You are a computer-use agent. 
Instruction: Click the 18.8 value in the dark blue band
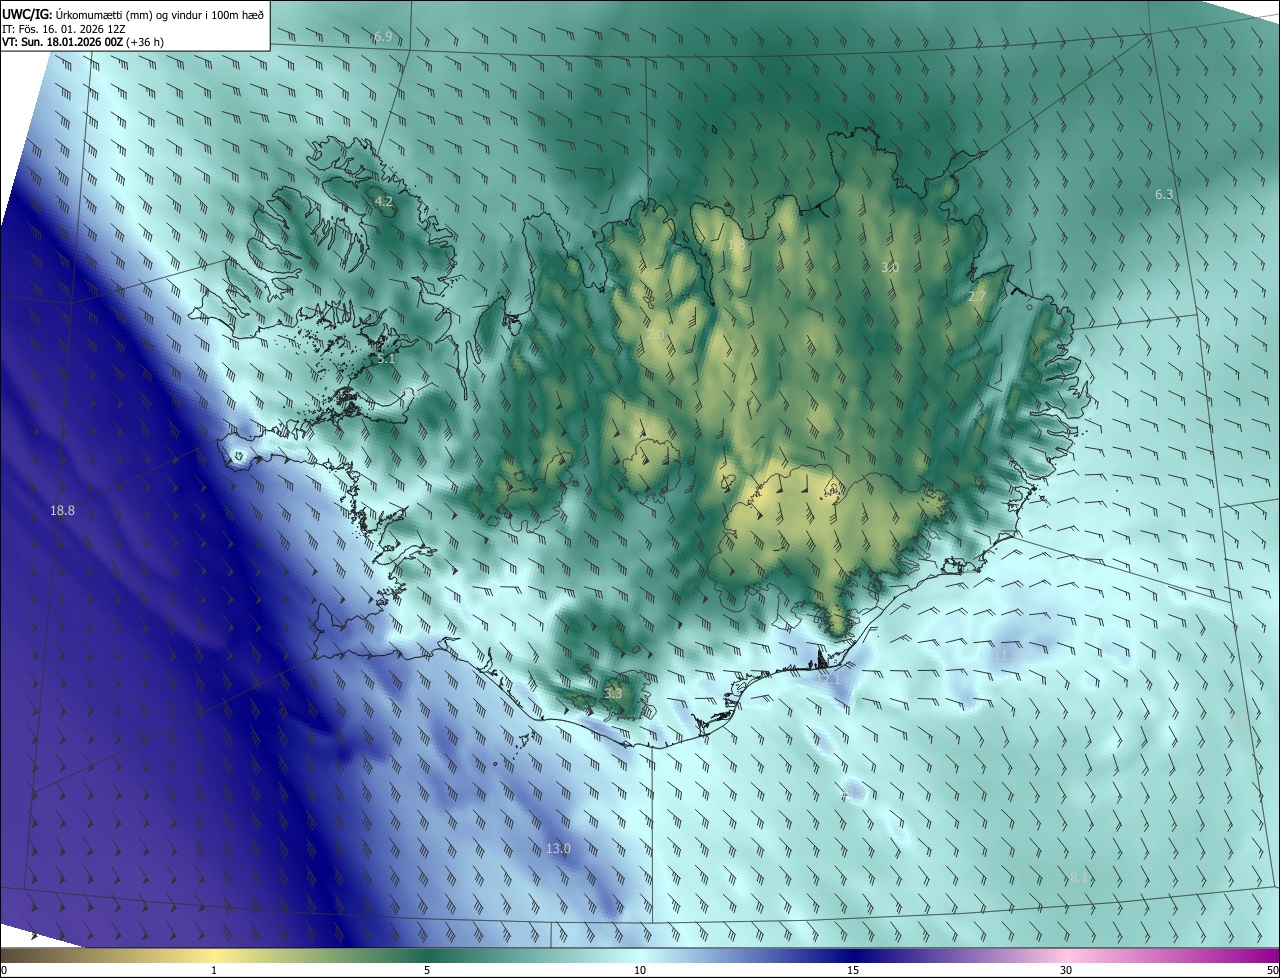(62, 510)
